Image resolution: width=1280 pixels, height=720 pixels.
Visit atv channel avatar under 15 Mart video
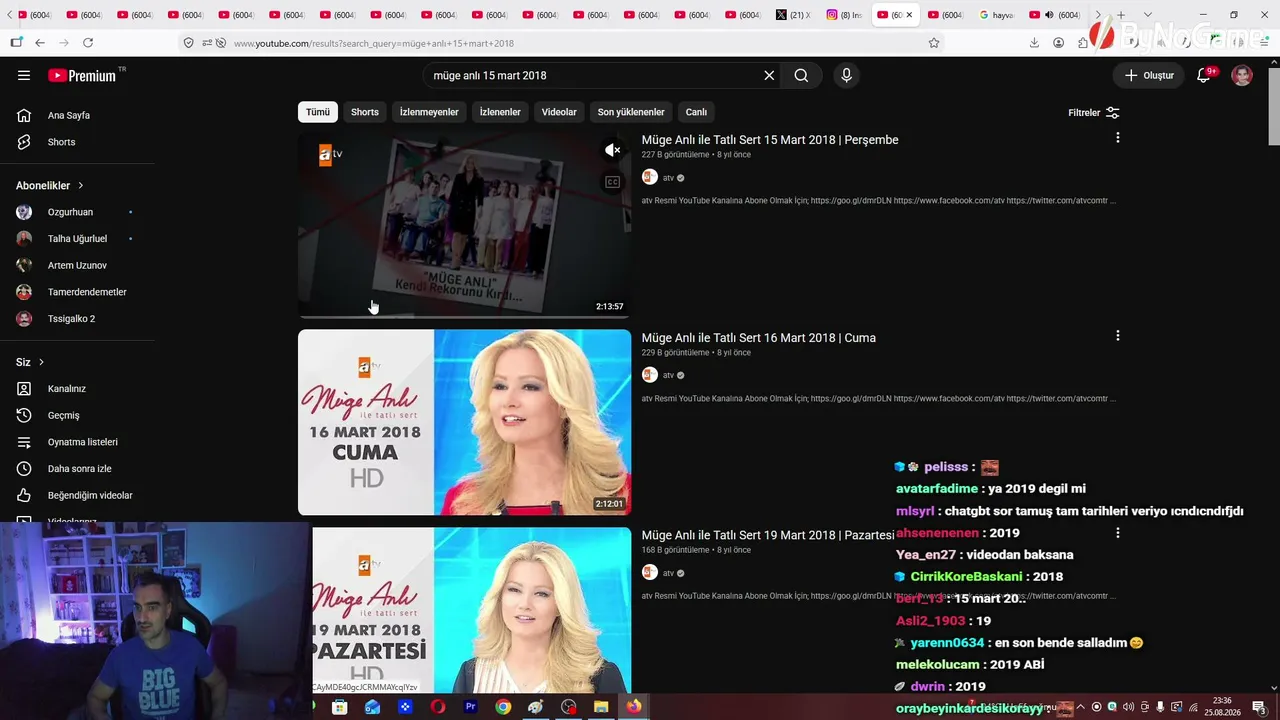(650, 177)
